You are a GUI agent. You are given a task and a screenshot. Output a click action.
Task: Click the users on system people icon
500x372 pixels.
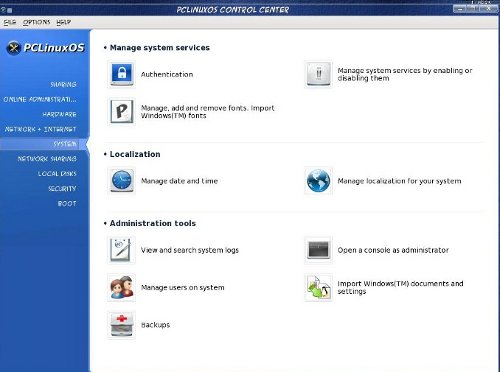coord(122,287)
